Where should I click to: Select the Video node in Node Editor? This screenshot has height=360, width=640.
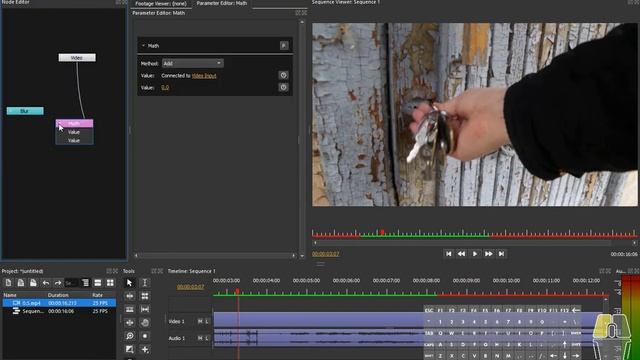(x=77, y=58)
